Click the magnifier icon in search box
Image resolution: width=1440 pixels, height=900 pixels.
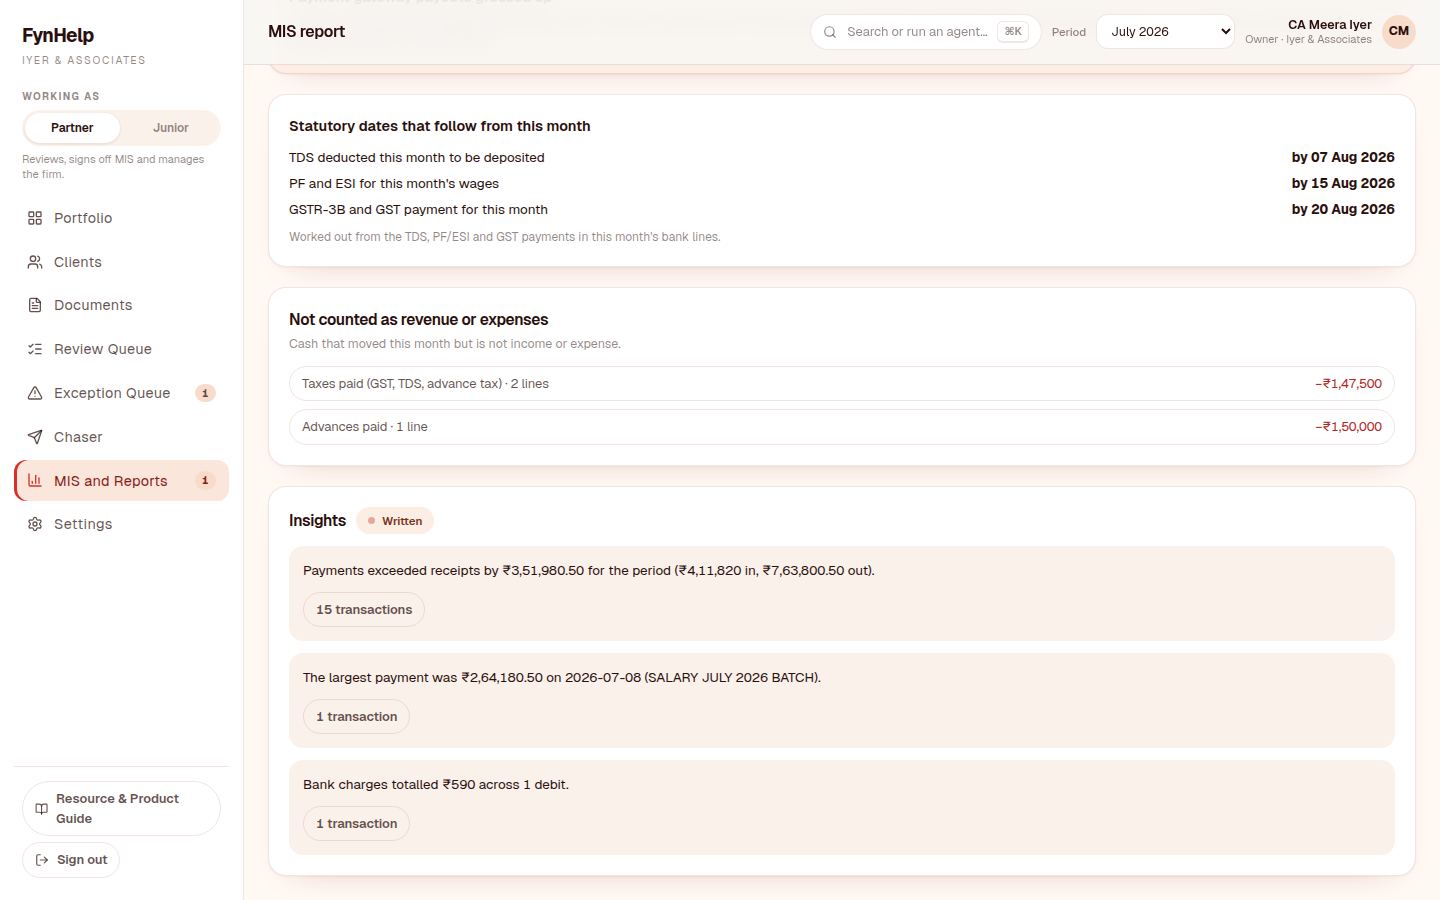(x=830, y=32)
